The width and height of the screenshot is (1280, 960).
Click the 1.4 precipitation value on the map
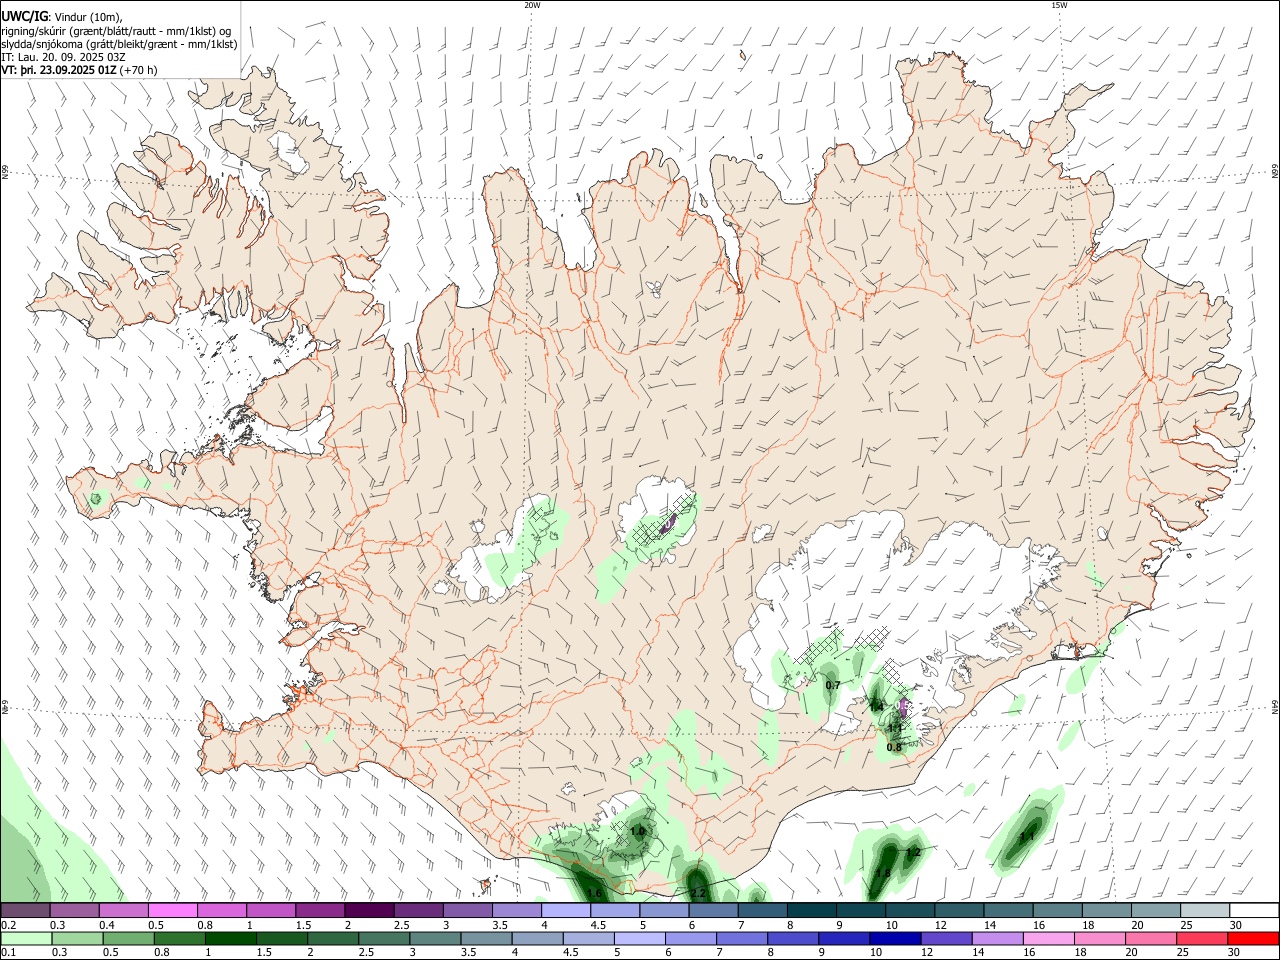[877, 707]
